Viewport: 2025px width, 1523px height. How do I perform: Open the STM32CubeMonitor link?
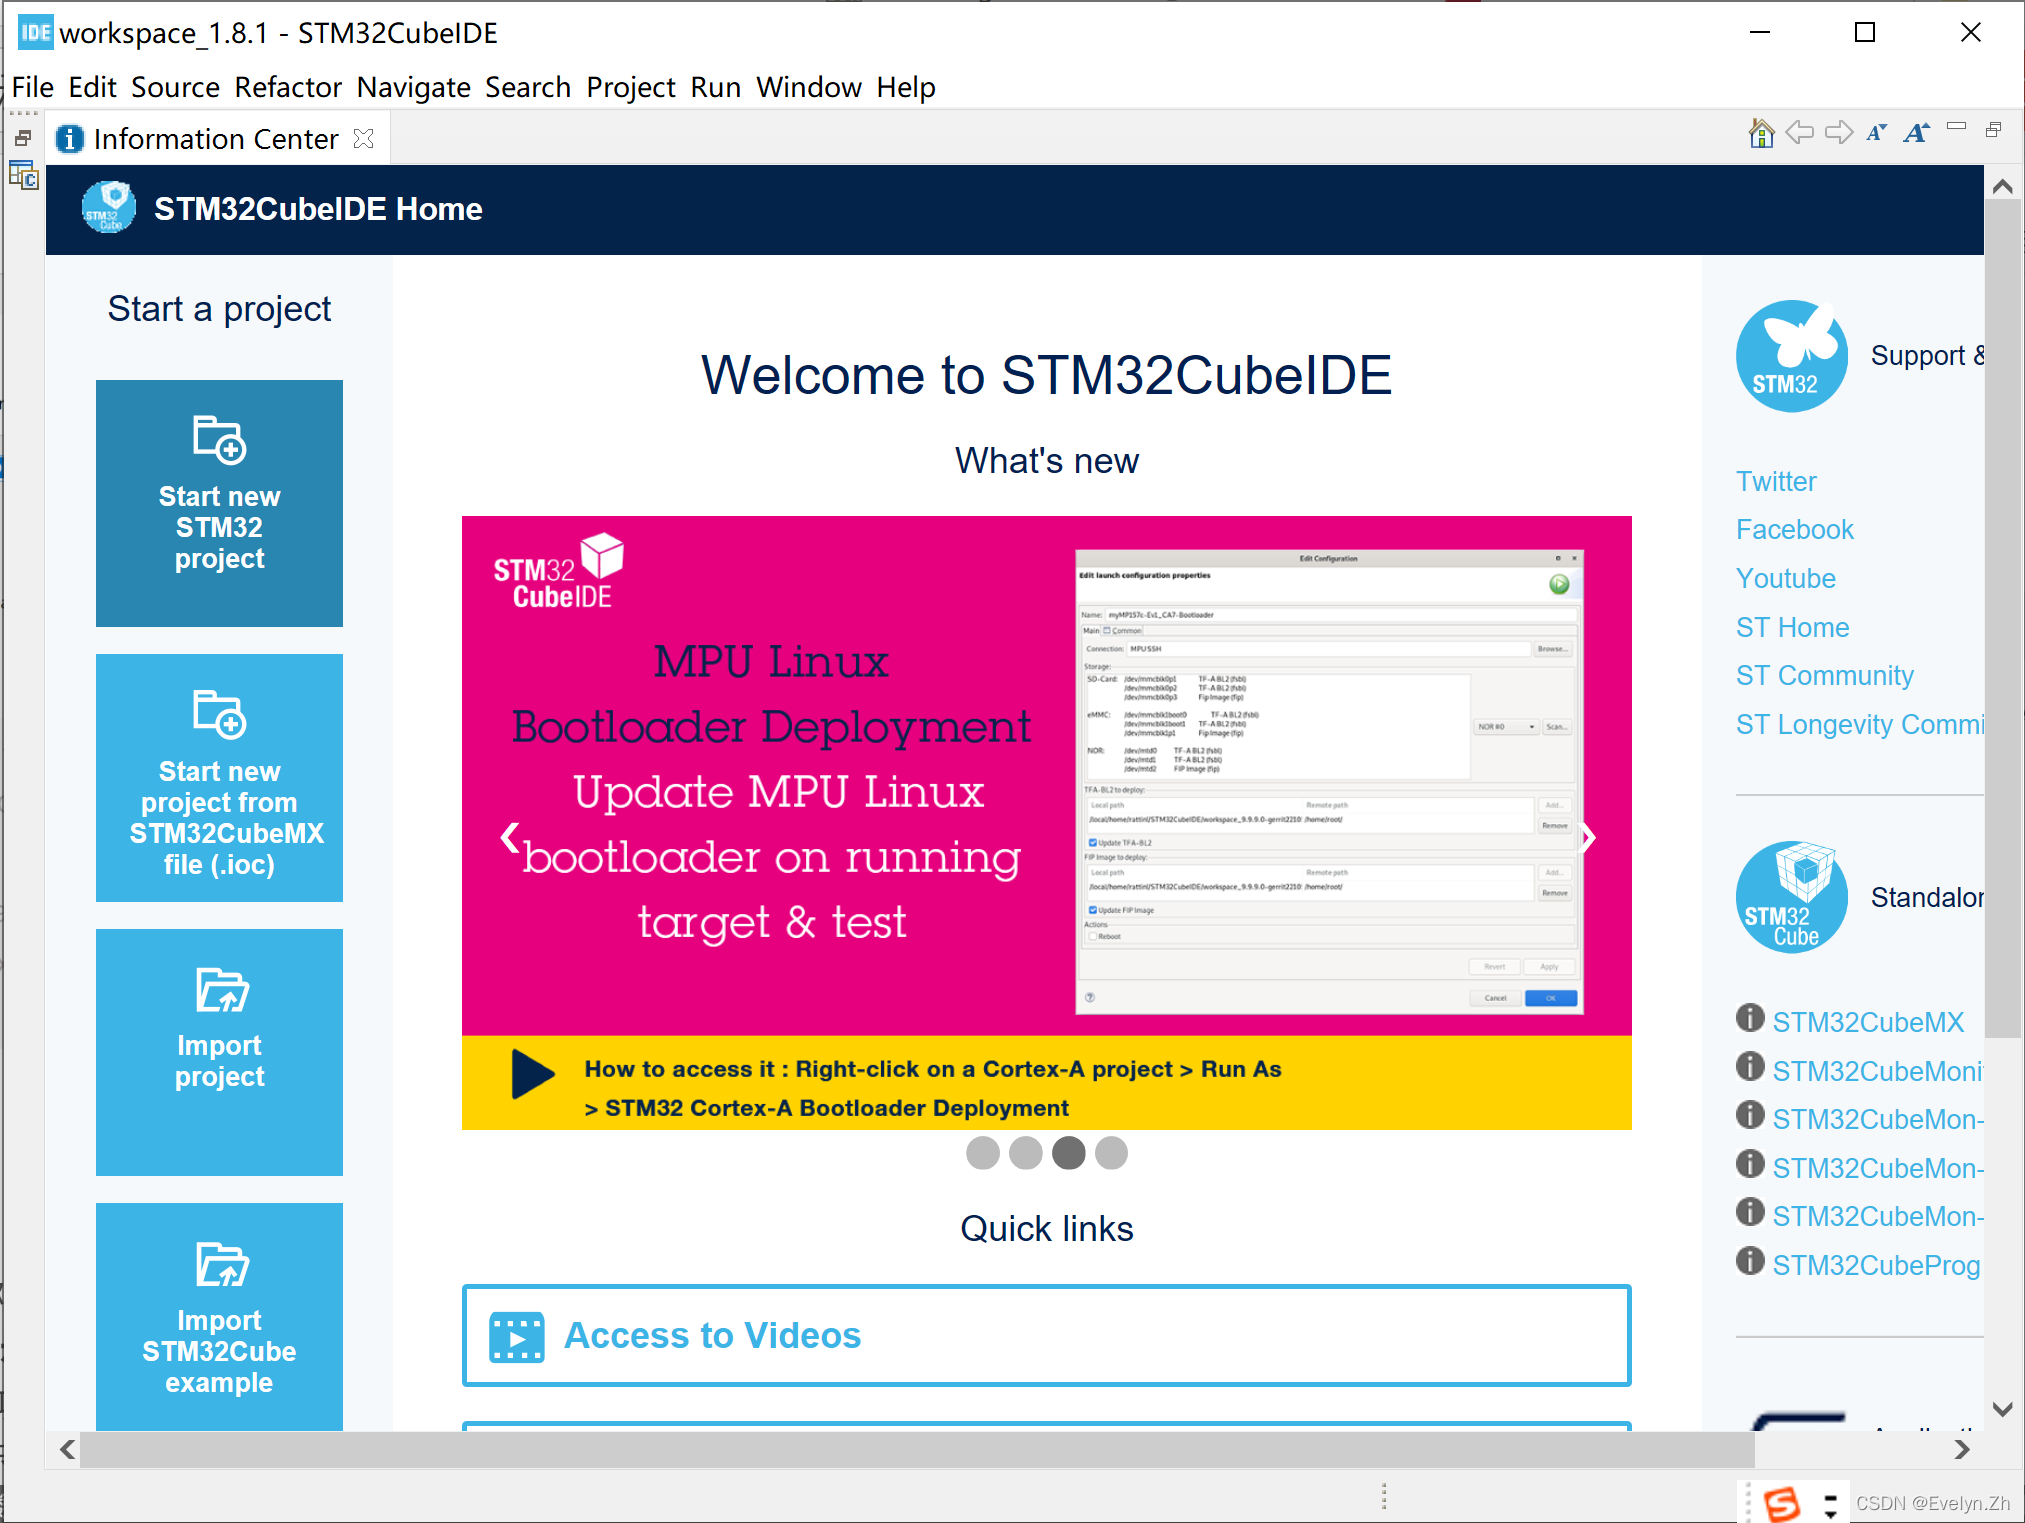point(1878,1071)
